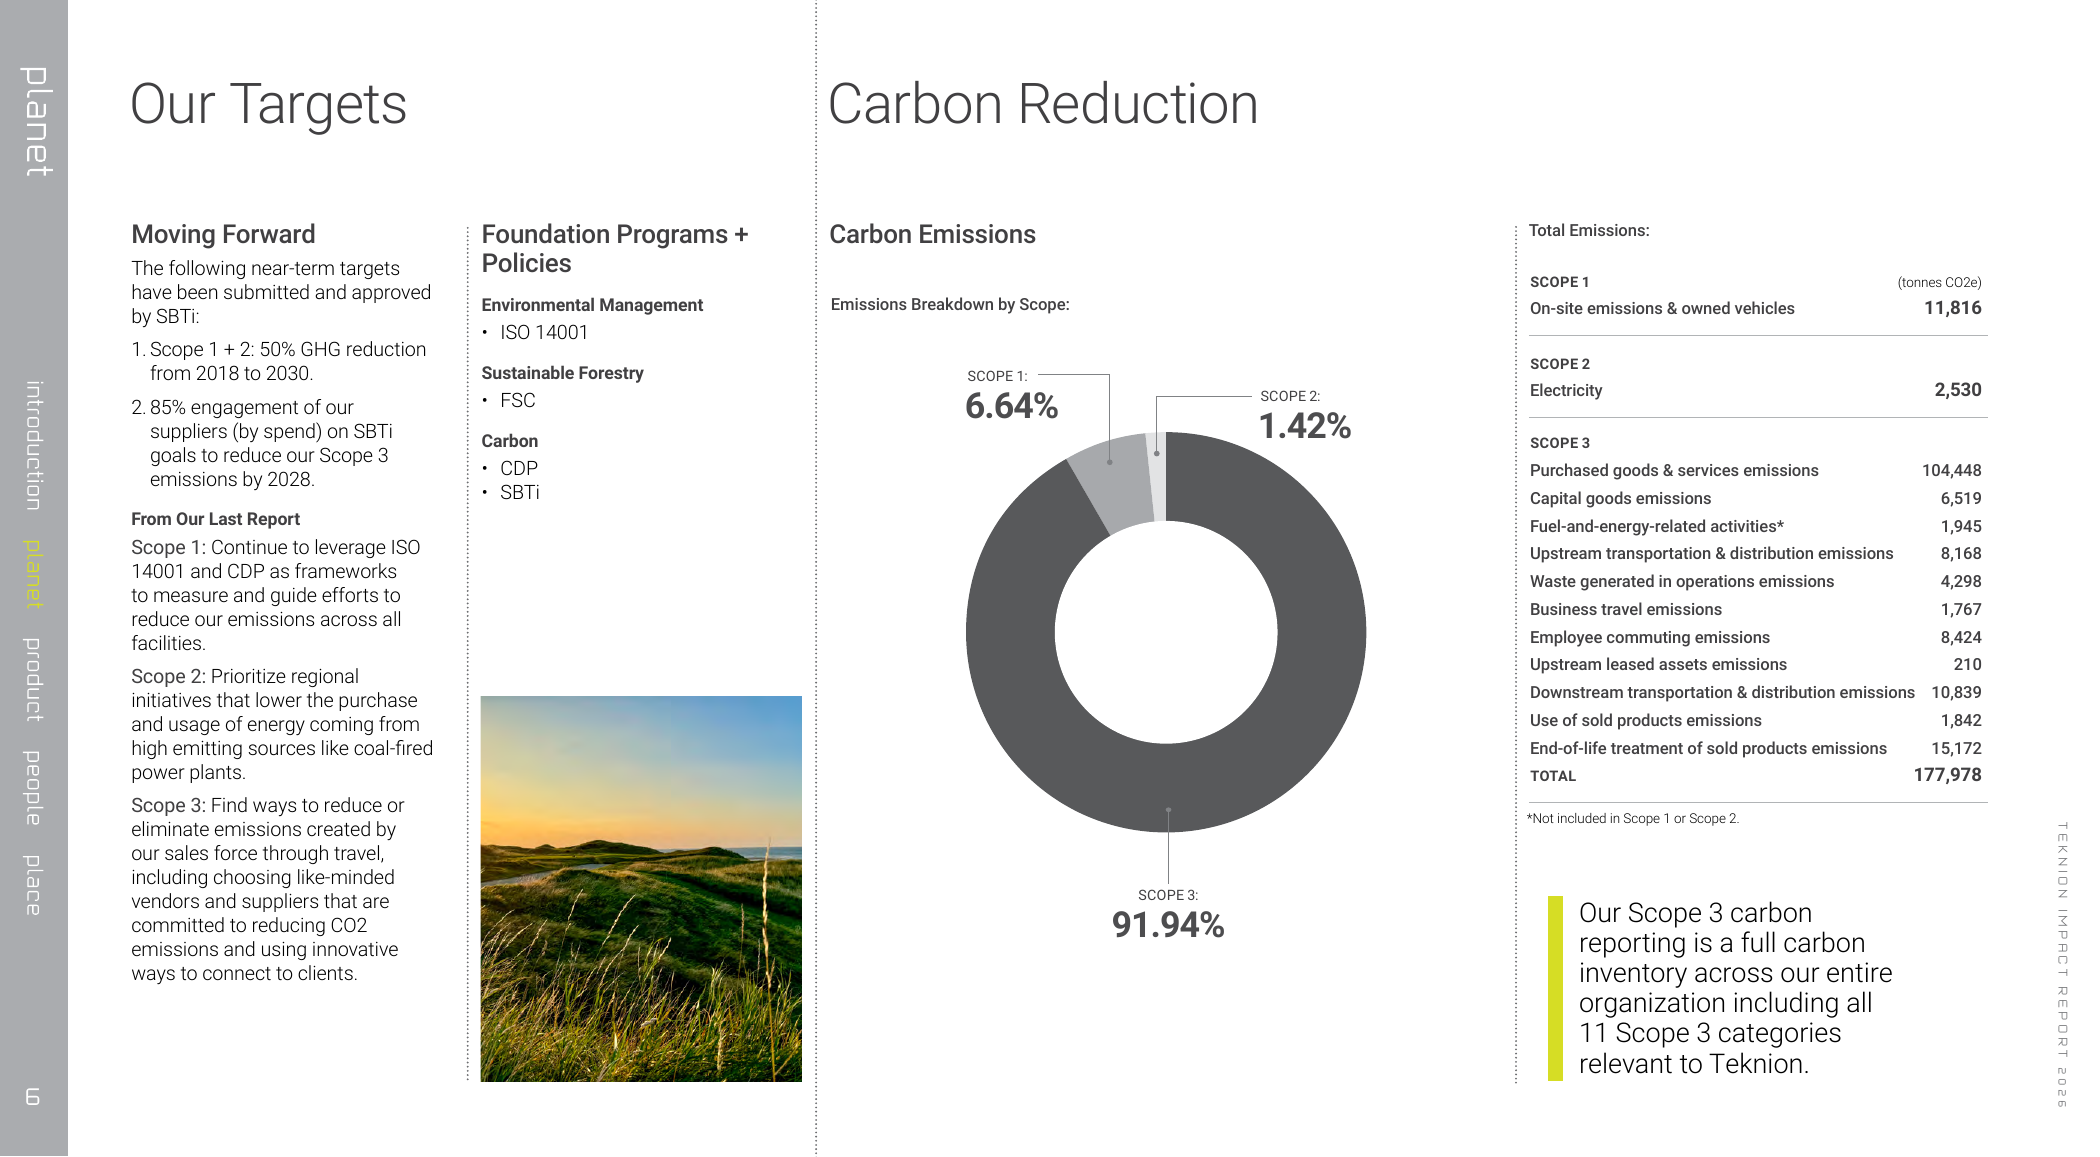Viewport: 2100px width, 1157px height.
Task: Select the 'Carbon Reduction' heading
Action: (1043, 105)
